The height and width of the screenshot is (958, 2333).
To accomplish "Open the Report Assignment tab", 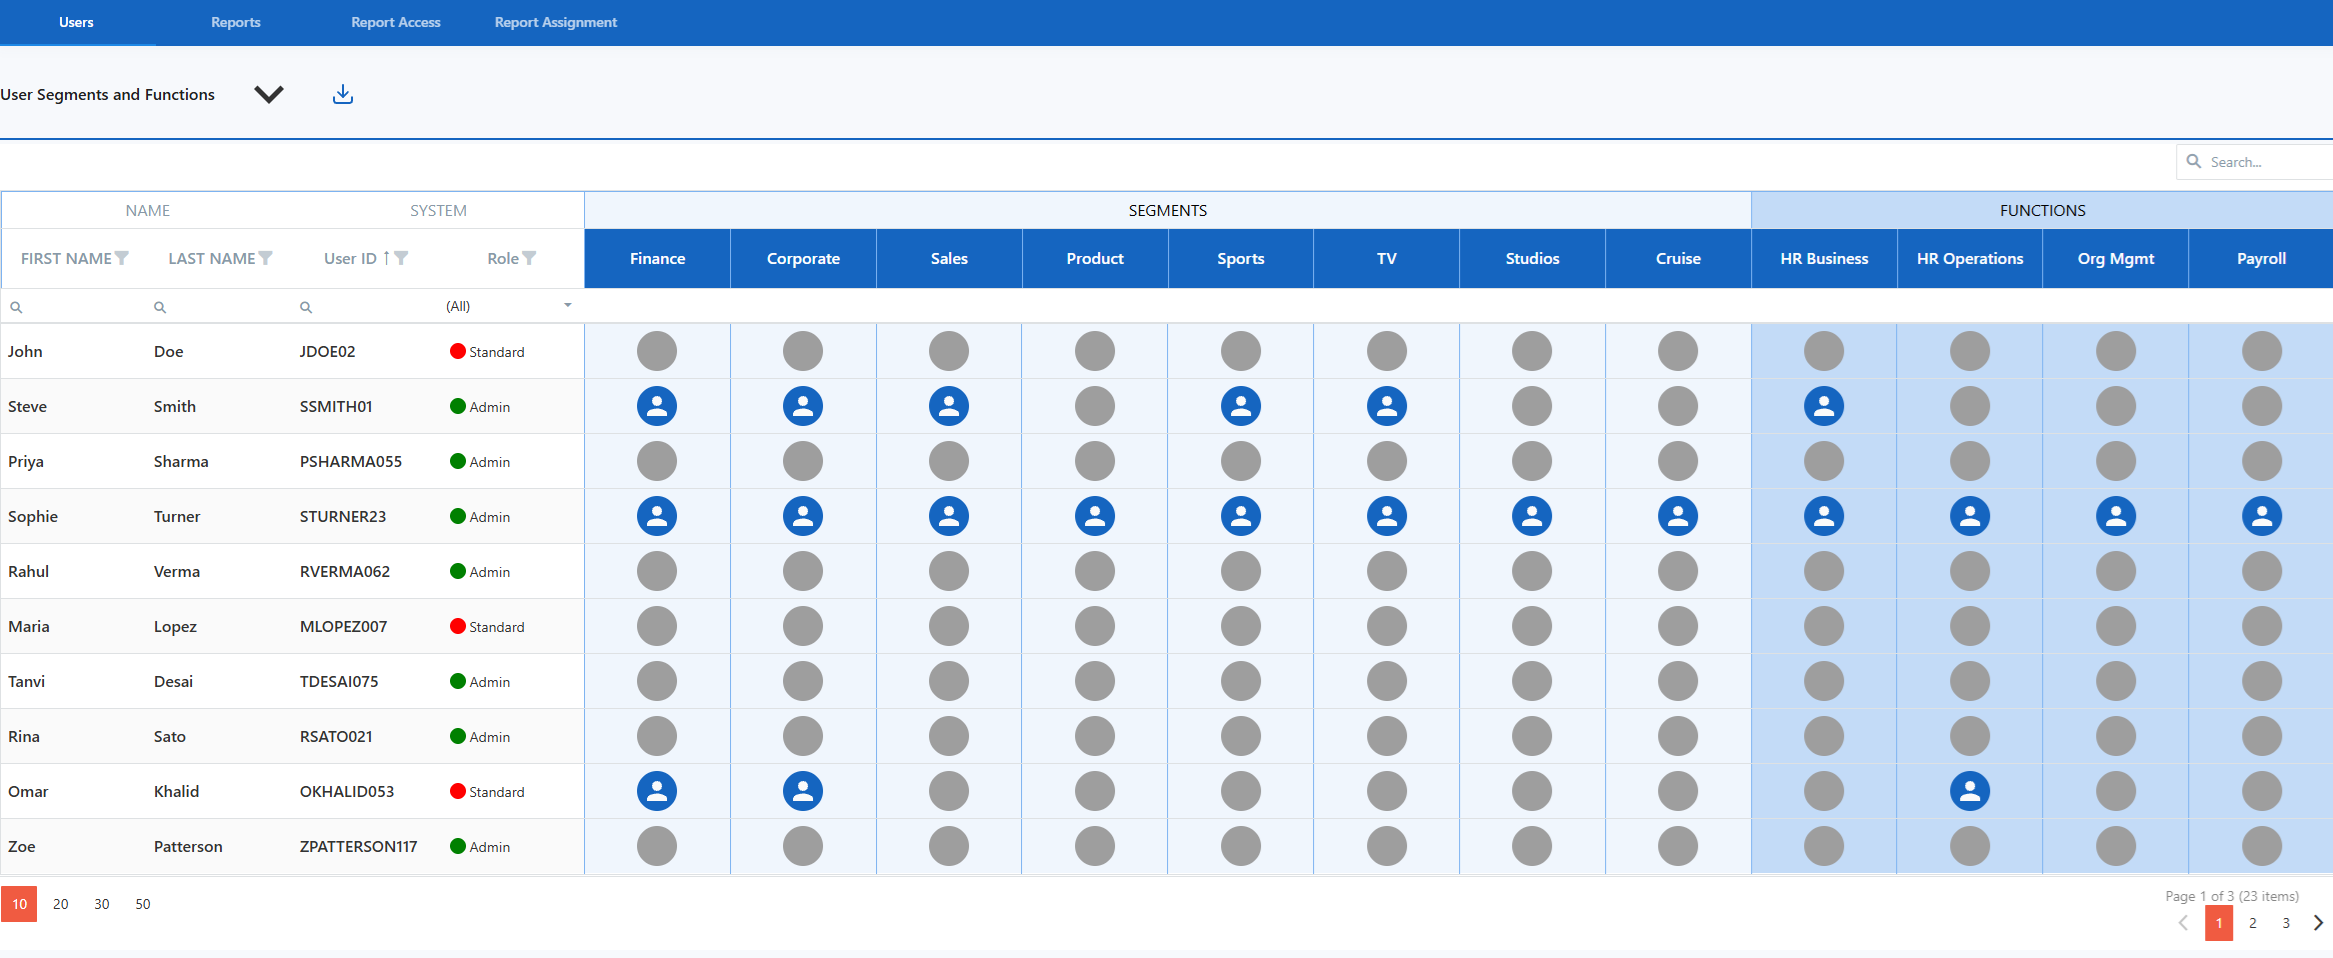I will (555, 22).
